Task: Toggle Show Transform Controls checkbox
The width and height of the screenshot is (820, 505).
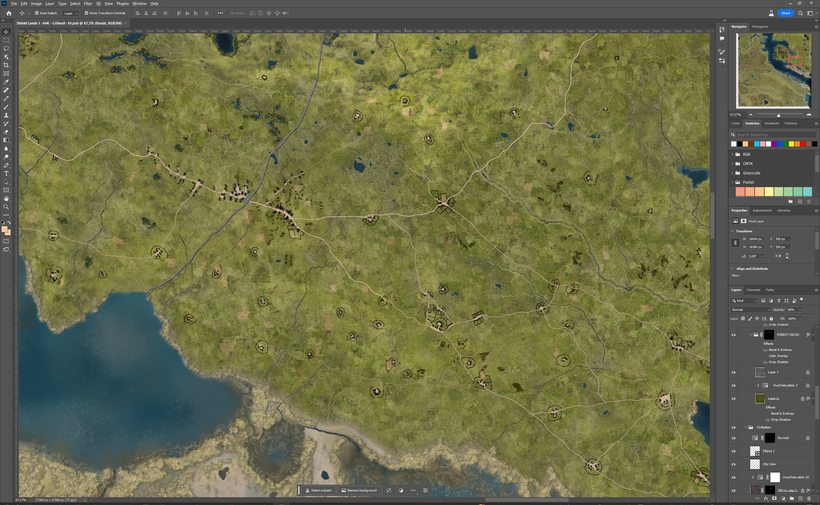Action: (86, 13)
